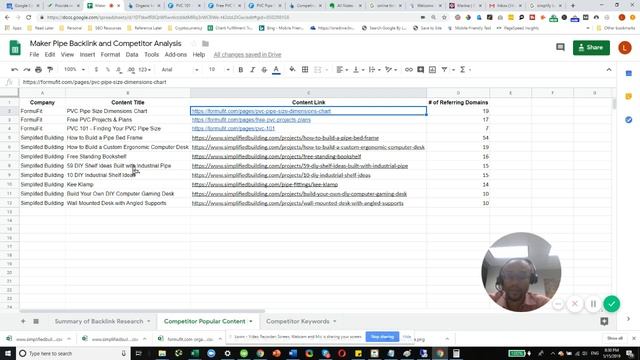
Task: Open the font size 10 dropdown
Action: 219,70
